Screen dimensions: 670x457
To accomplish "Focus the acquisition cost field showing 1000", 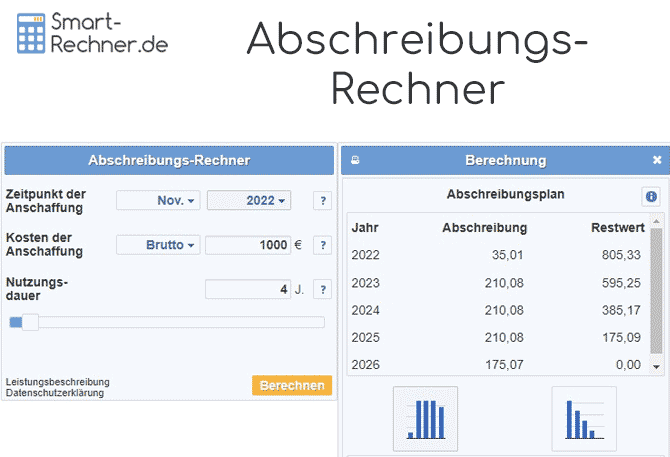I will (x=248, y=245).
